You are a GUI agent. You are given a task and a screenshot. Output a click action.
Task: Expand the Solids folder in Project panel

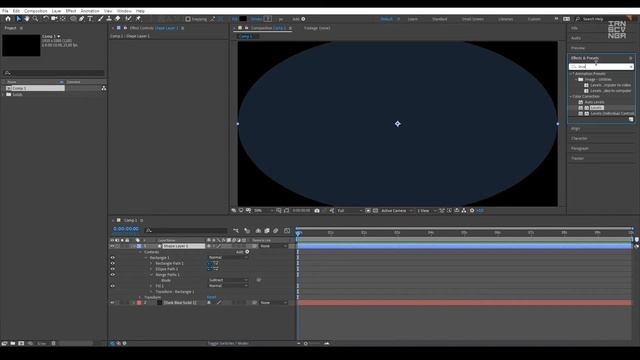[3, 94]
